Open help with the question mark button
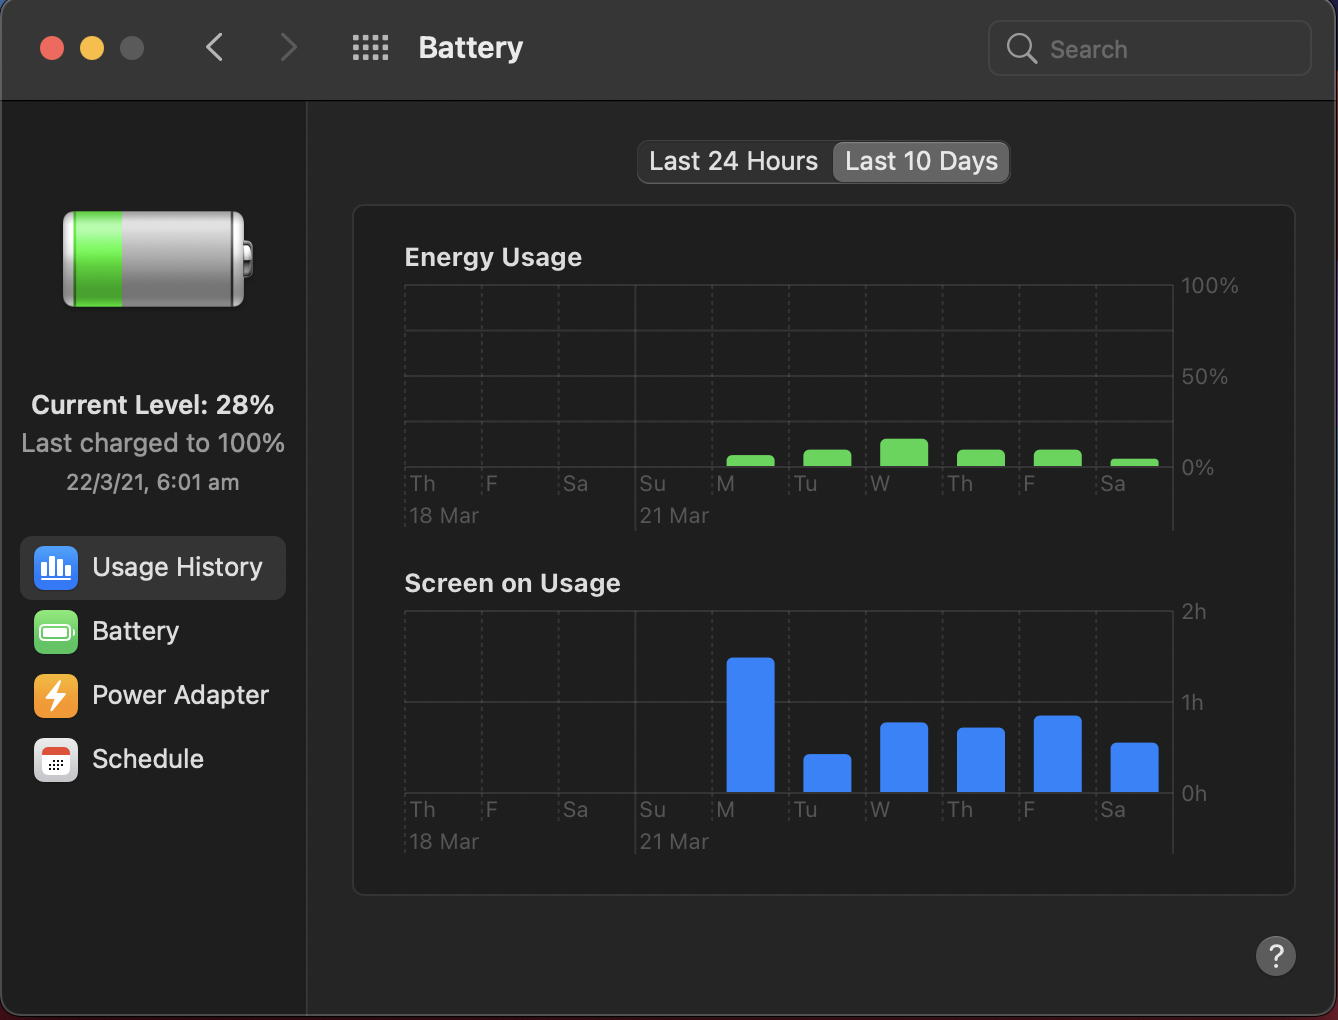 point(1276,956)
